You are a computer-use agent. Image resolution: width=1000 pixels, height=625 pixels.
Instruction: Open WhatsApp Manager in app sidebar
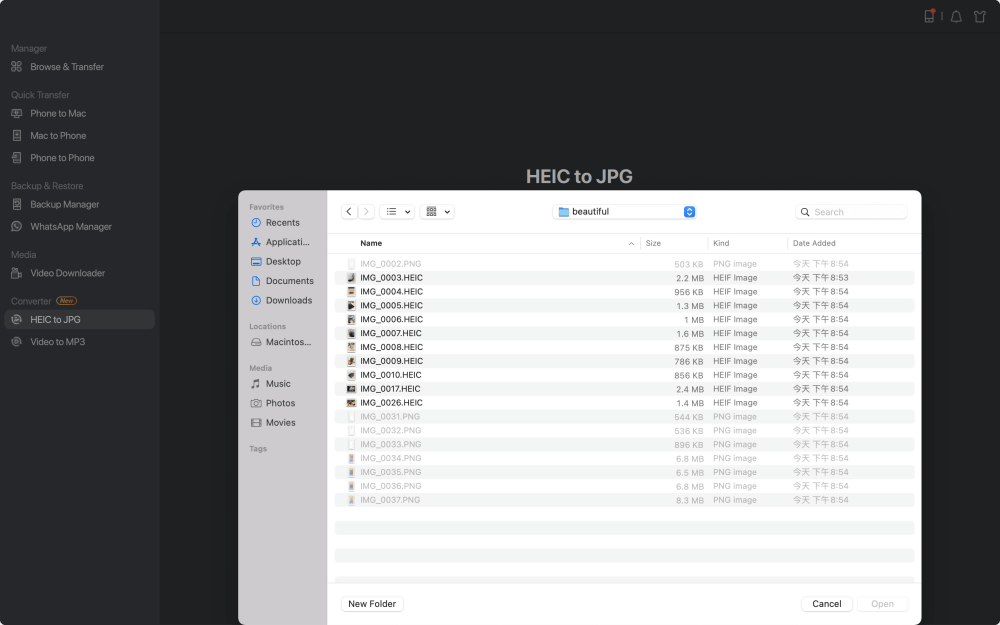pyautogui.click(x=70, y=227)
